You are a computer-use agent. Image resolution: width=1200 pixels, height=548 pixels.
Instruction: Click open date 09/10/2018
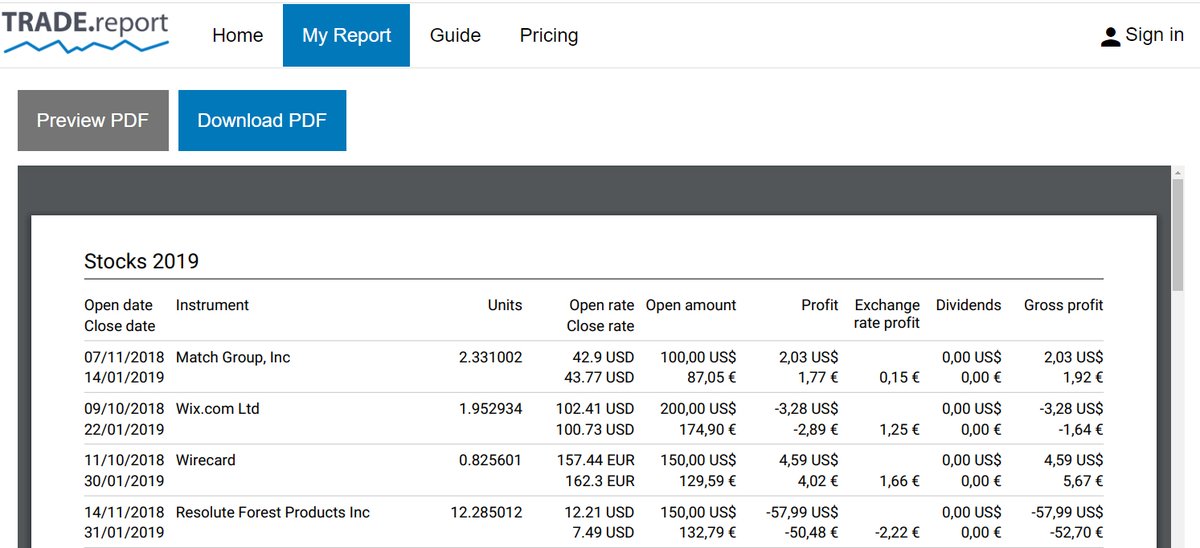[124, 409]
